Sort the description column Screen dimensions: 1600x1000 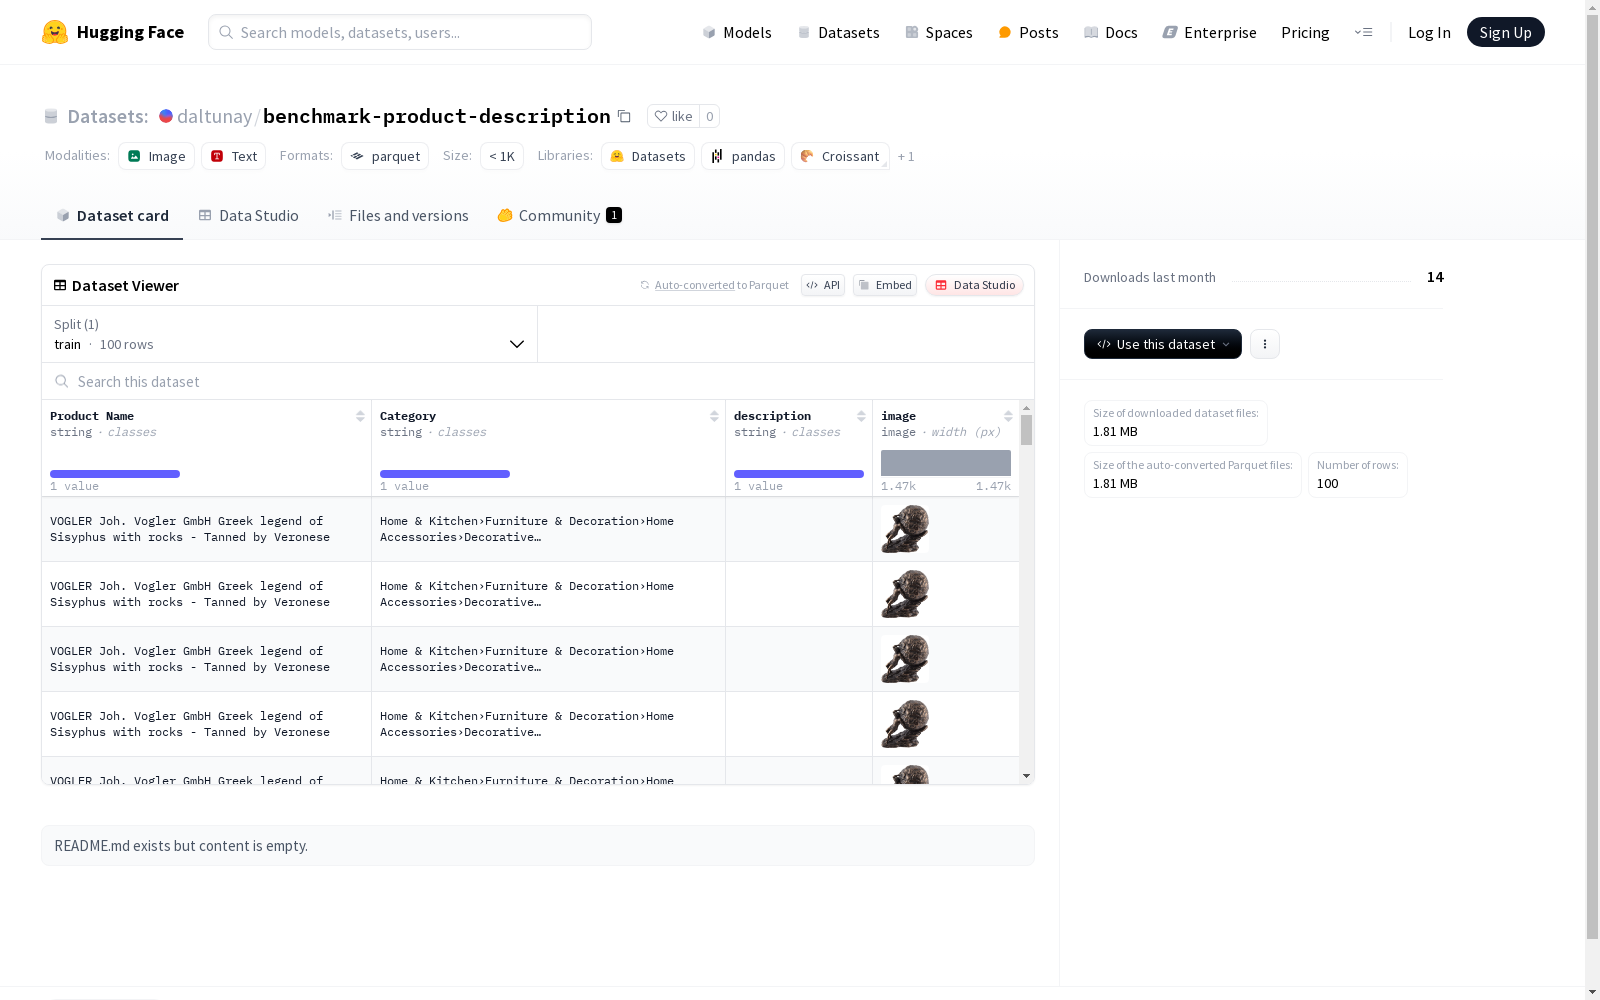tap(861, 416)
